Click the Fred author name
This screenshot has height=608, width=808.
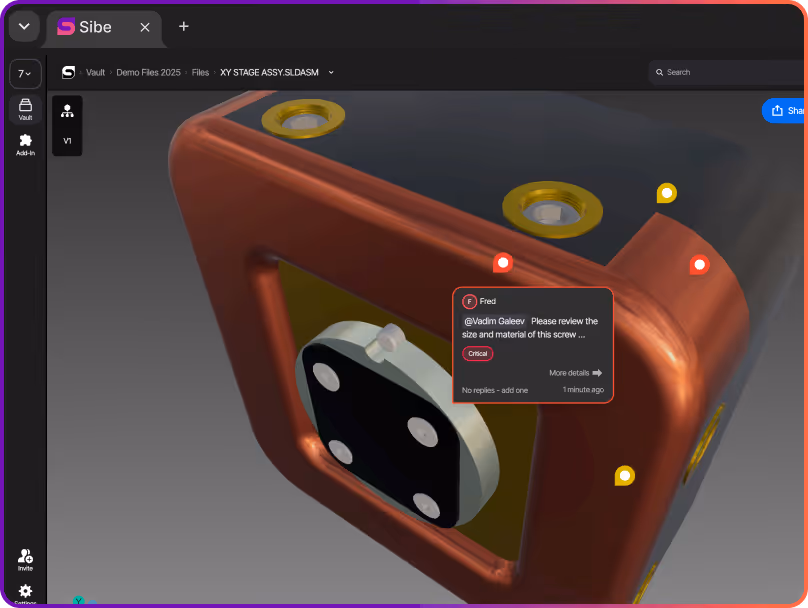[487, 301]
